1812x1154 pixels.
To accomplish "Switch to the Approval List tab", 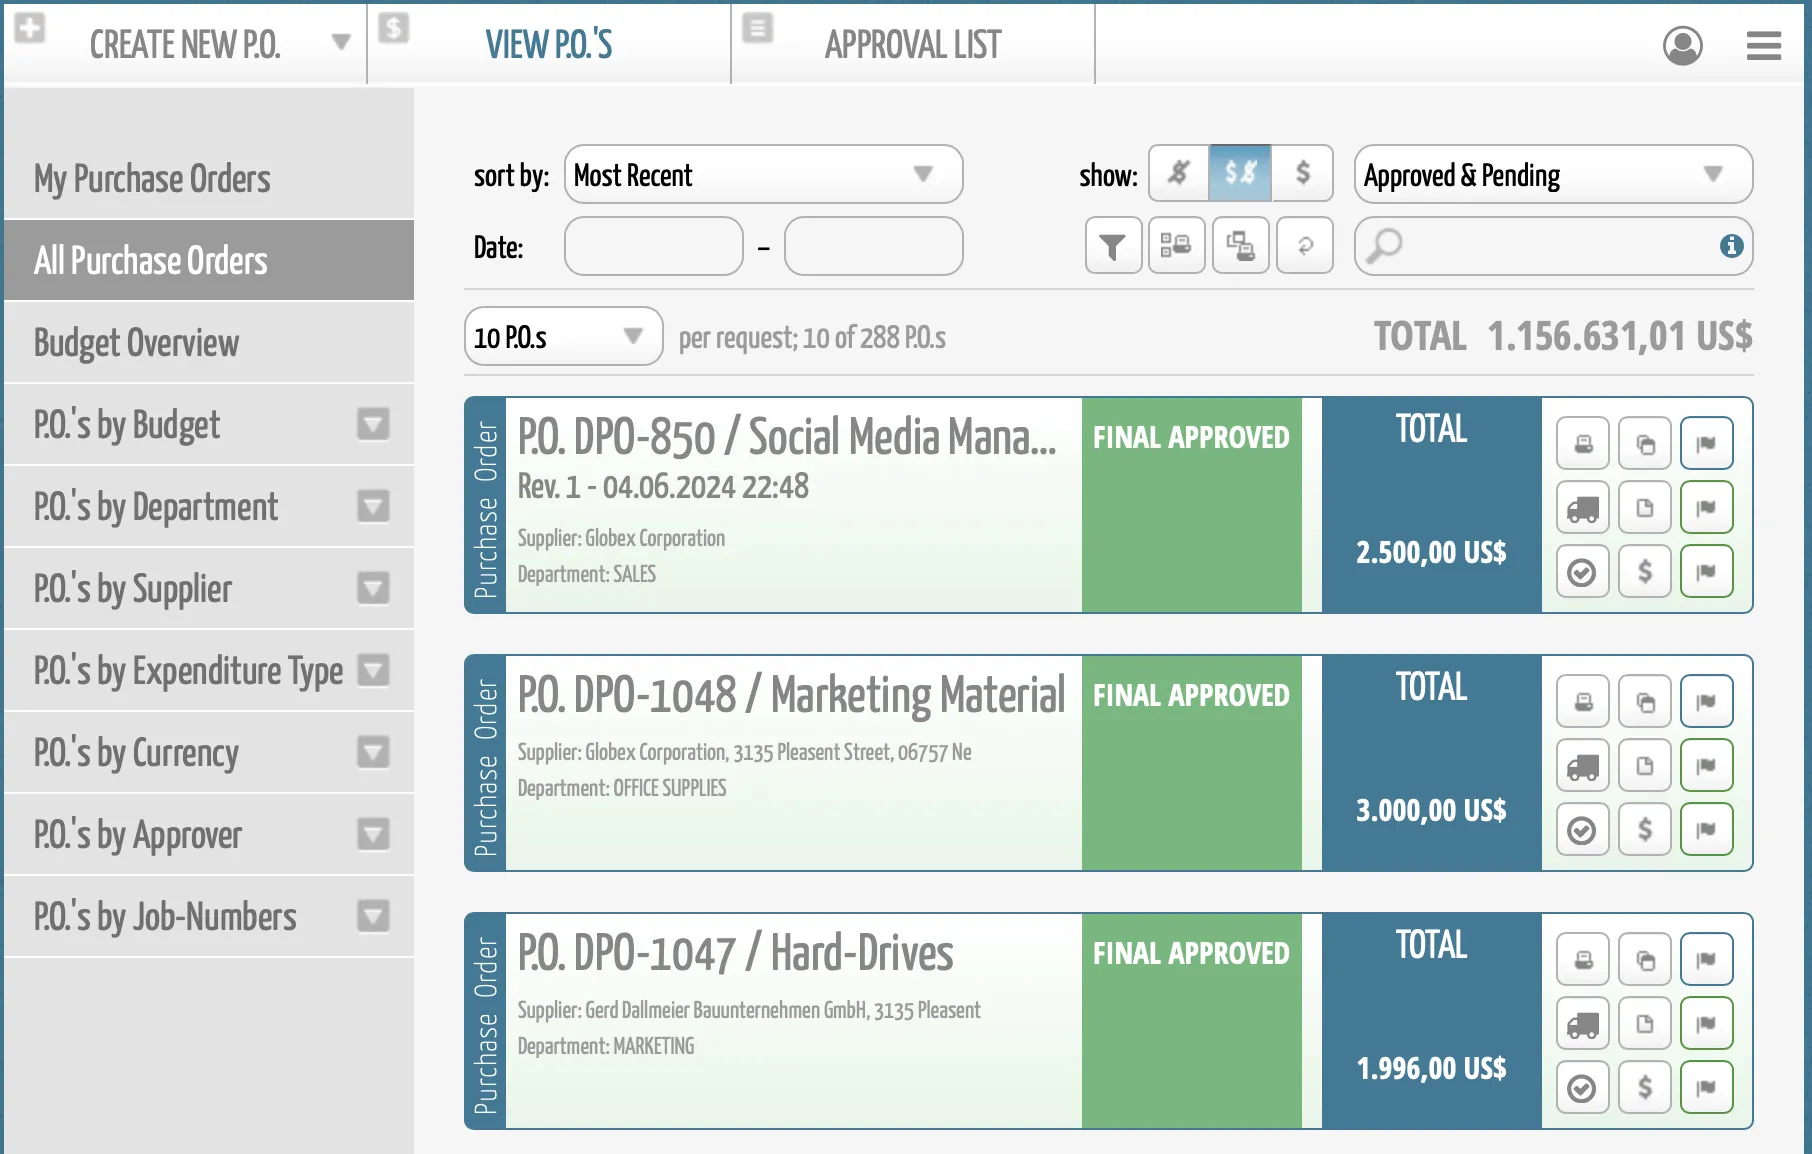I will pos(912,44).
